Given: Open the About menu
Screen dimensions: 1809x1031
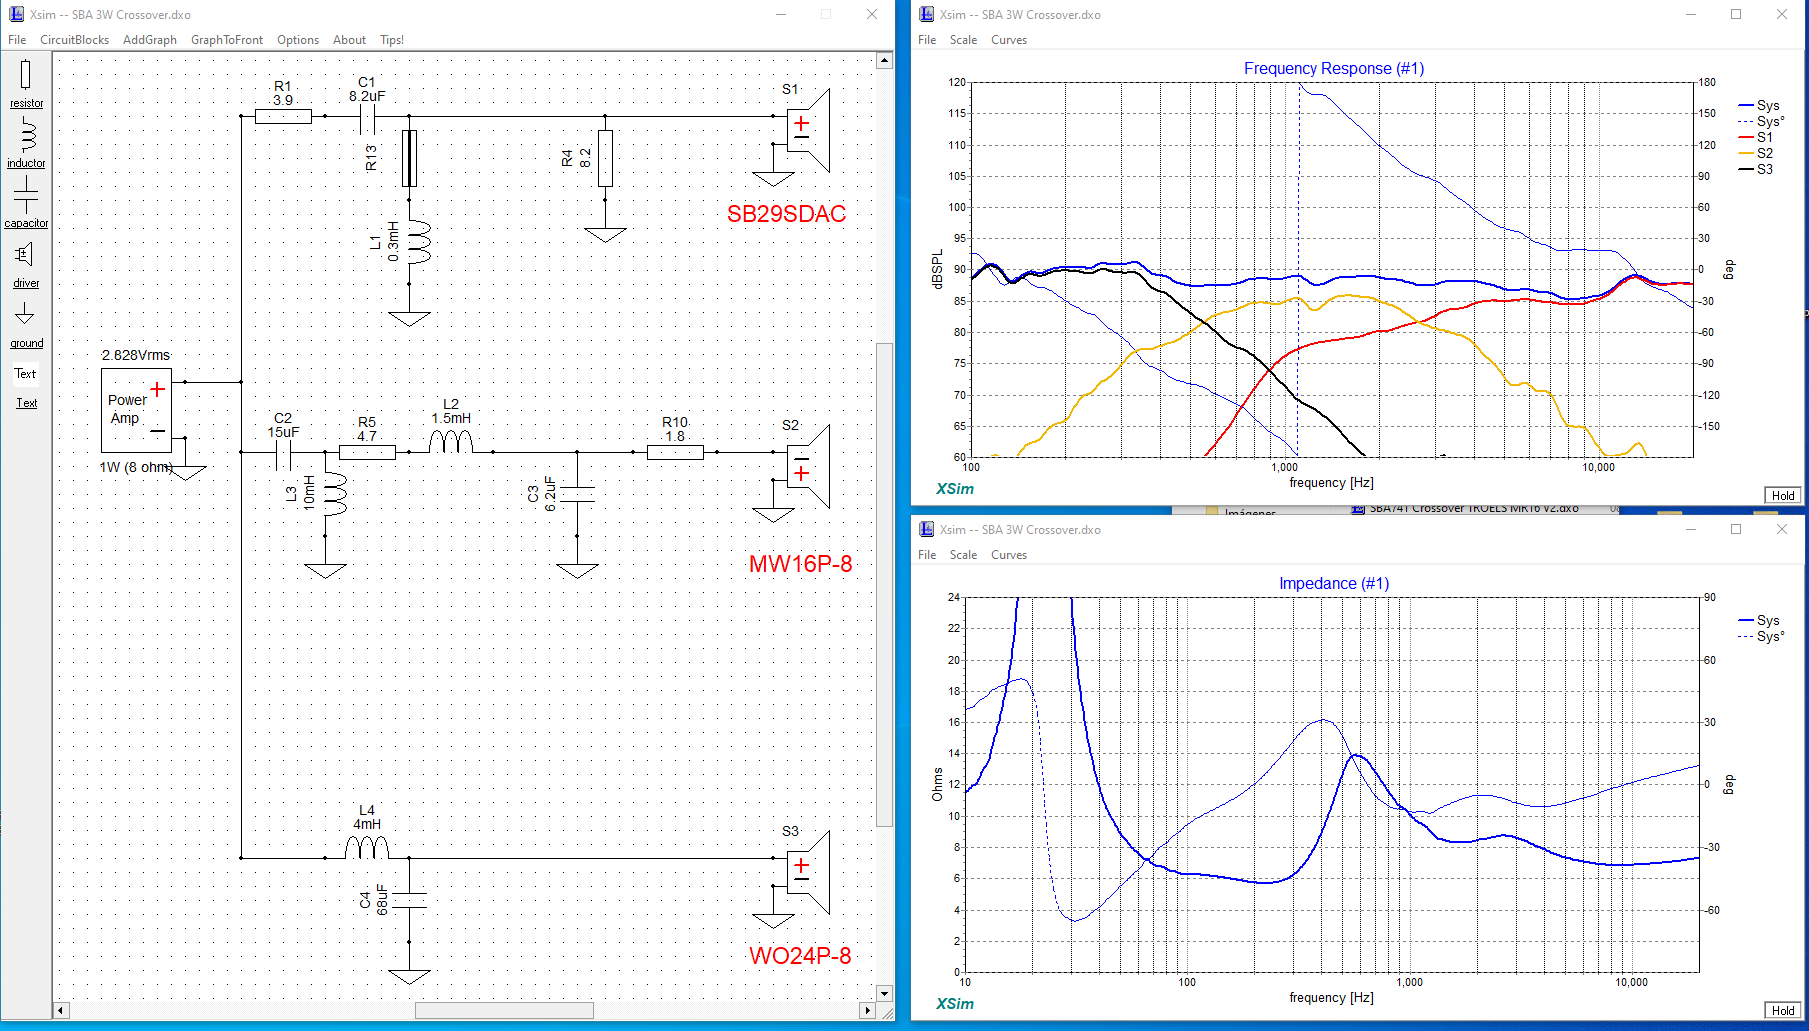Looking at the screenshot, I should point(349,40).
